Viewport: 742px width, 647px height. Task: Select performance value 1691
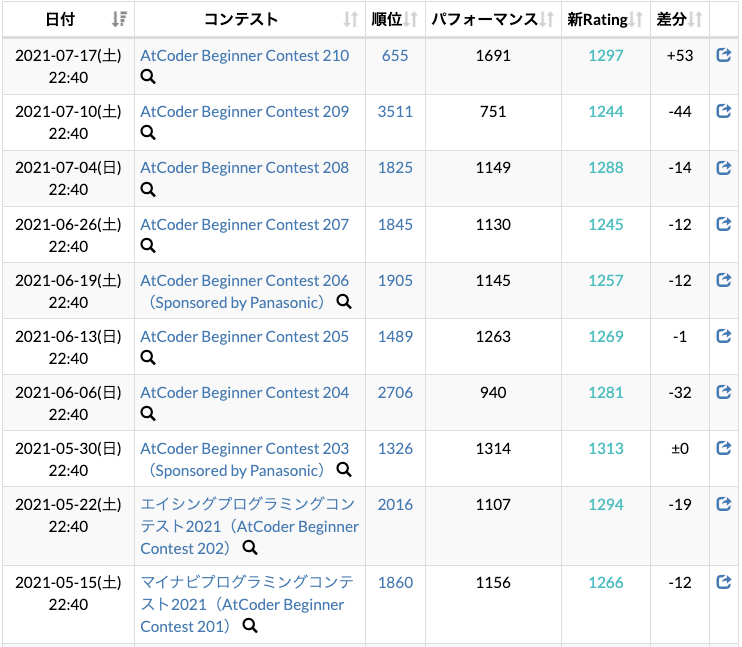tap(493, 56)
